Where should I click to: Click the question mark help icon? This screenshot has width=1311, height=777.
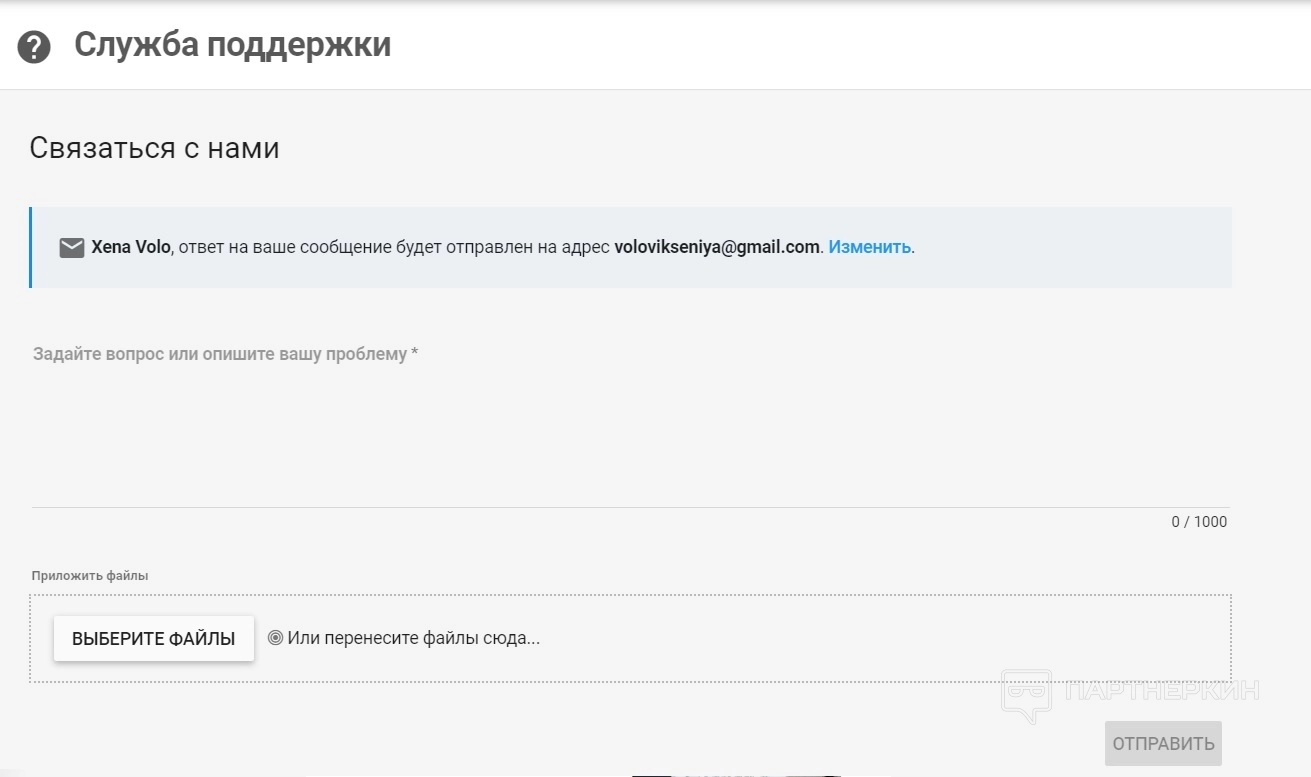(x=34, y=47)
